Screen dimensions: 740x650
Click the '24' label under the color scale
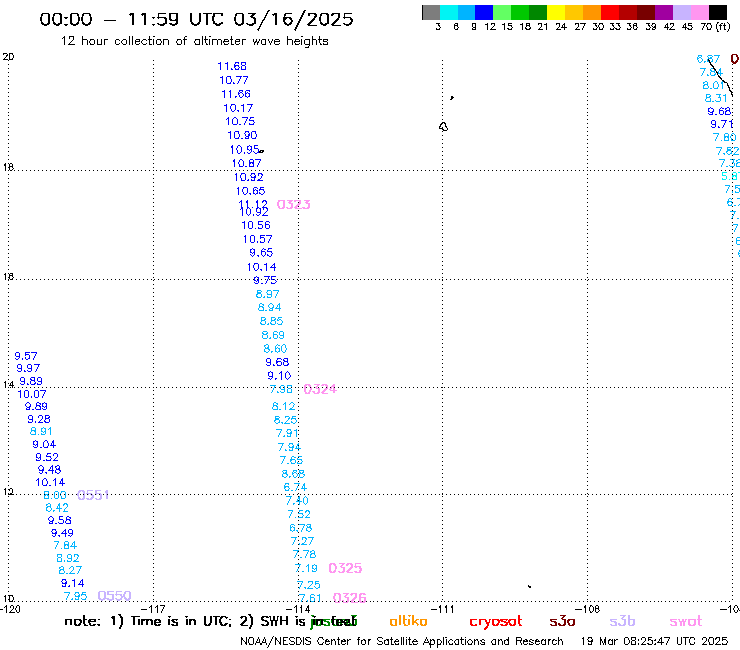point(561,27)
